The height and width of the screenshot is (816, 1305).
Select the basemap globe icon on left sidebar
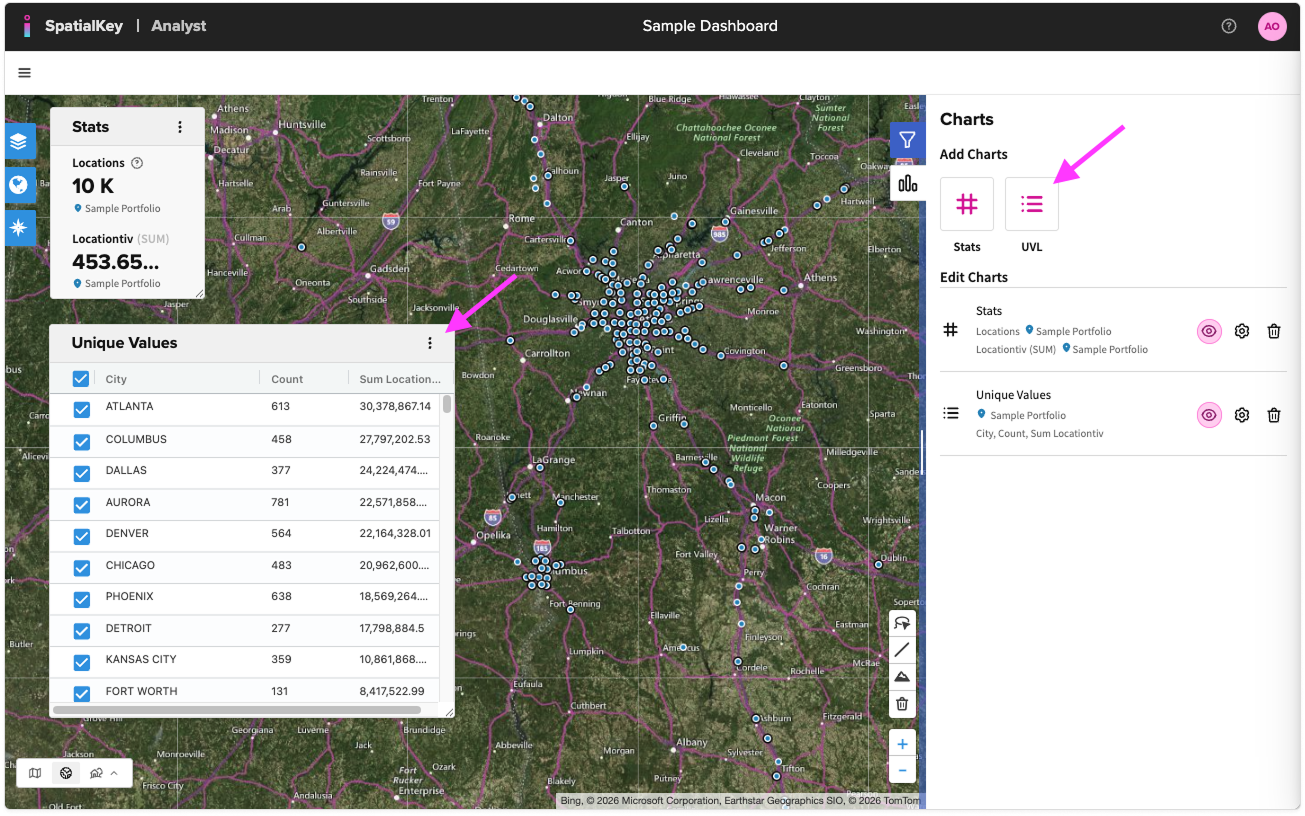(20, 185)
